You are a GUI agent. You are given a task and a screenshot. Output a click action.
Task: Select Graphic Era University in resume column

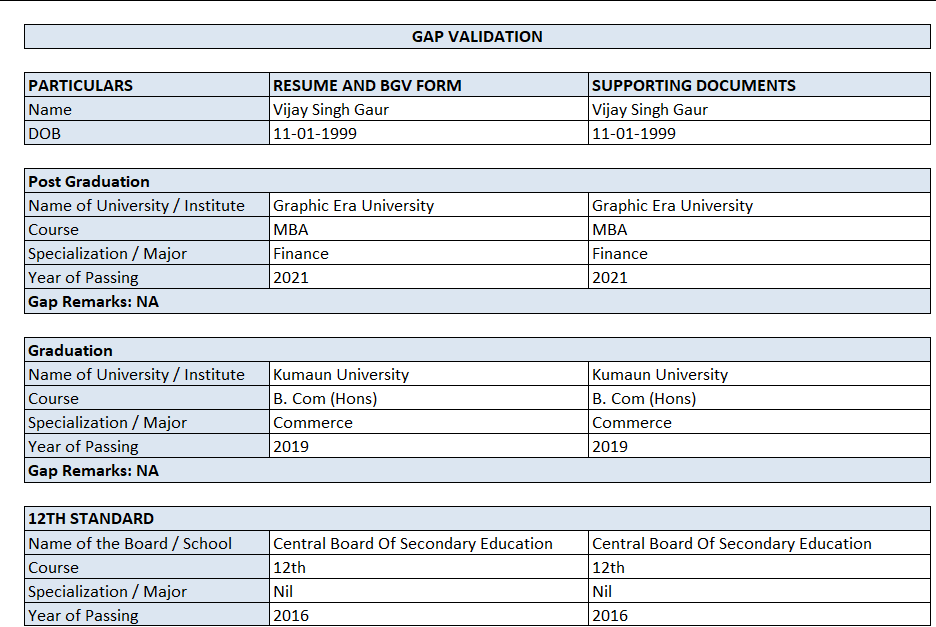pos(429,205)
